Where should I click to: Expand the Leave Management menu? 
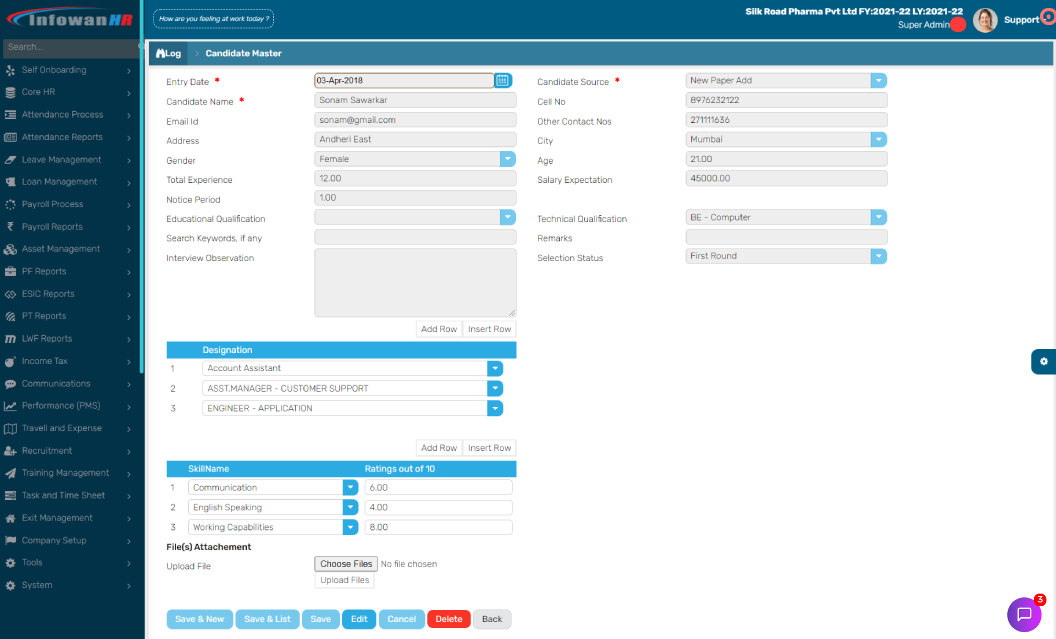pos(68,160)
